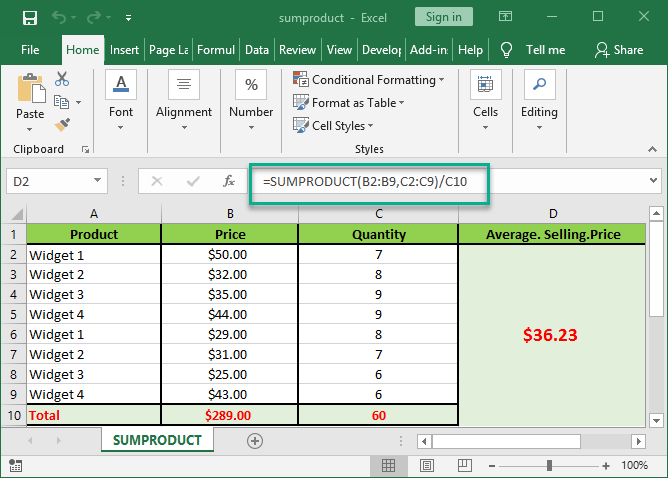Open the File menu
This screenshot has height=478, width=668.
[x=30, y=50]
